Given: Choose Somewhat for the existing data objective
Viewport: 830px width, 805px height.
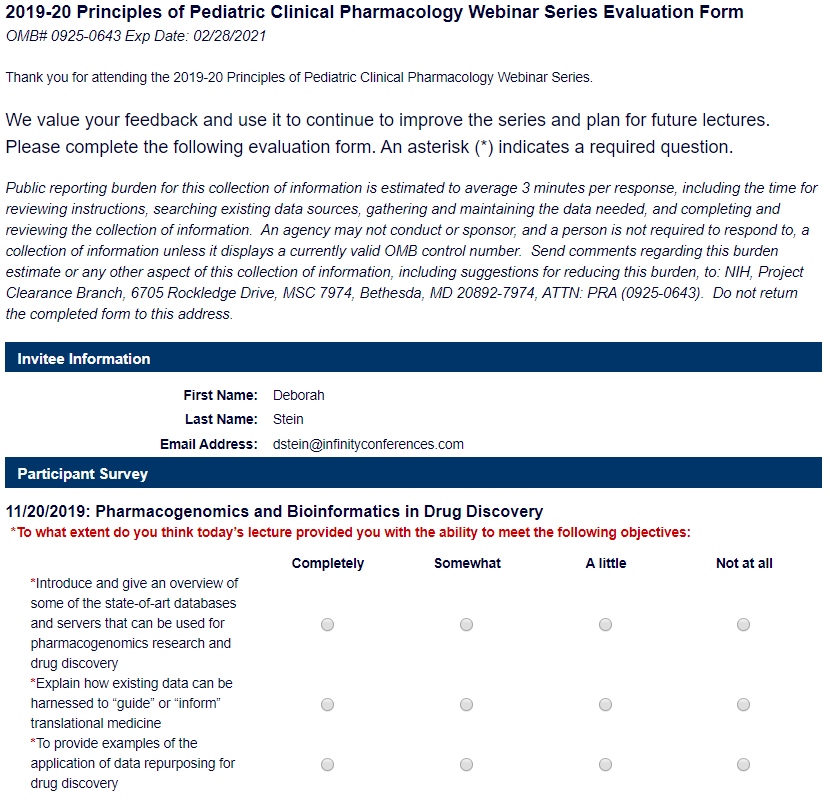Looking at the screenshot, I should tap(466, 704).
